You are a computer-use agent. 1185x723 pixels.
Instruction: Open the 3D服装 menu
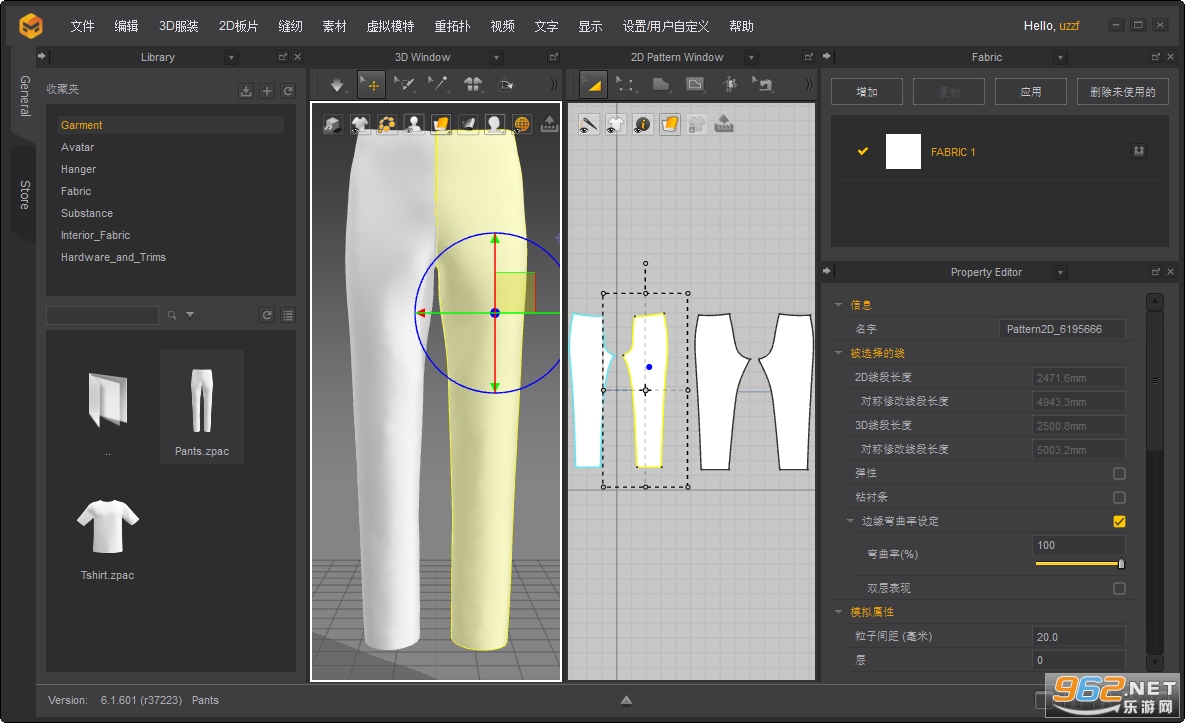click(178, 26)
